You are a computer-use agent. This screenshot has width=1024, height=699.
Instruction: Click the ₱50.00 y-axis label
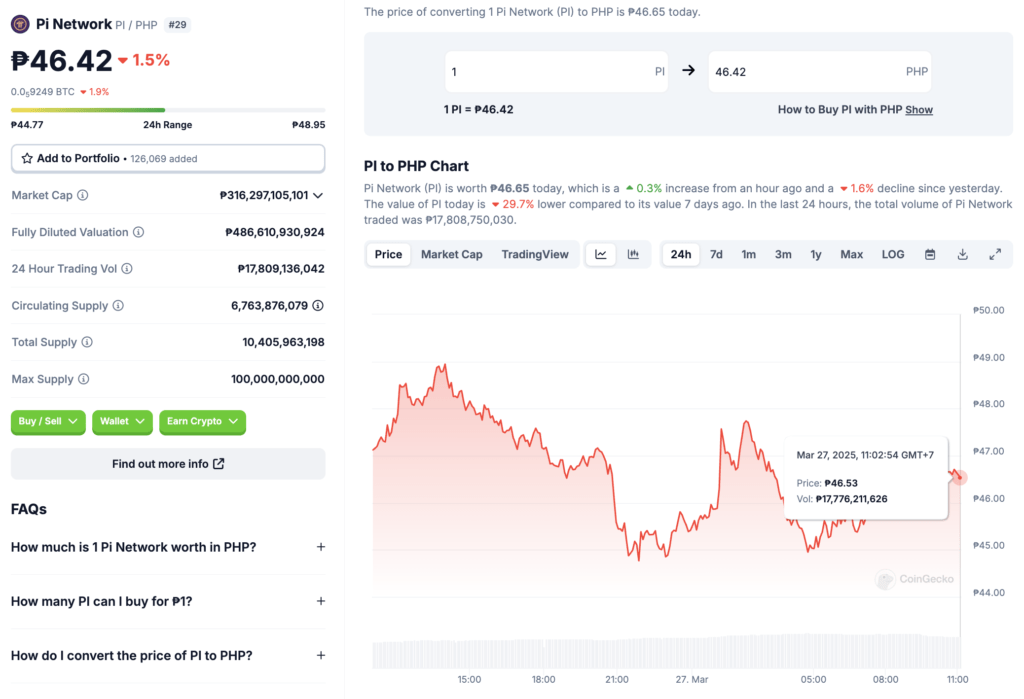[989, 310]
